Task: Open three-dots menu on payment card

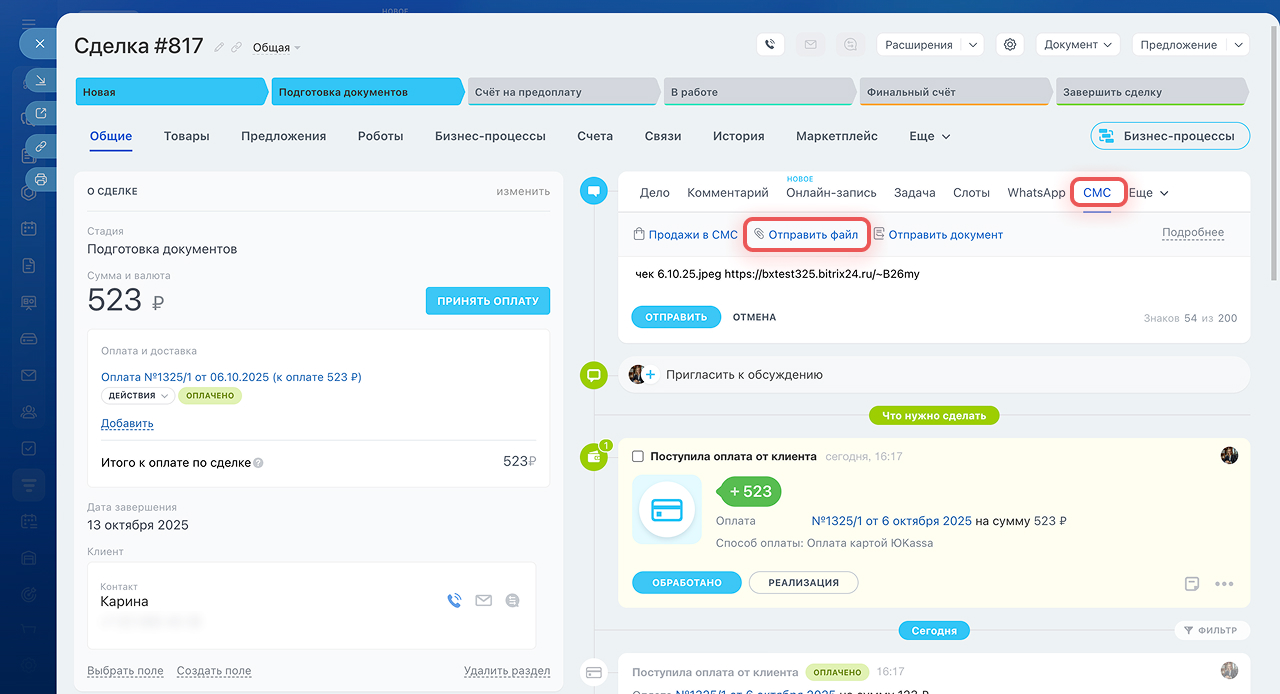Action: click(x=1224, y=584)
